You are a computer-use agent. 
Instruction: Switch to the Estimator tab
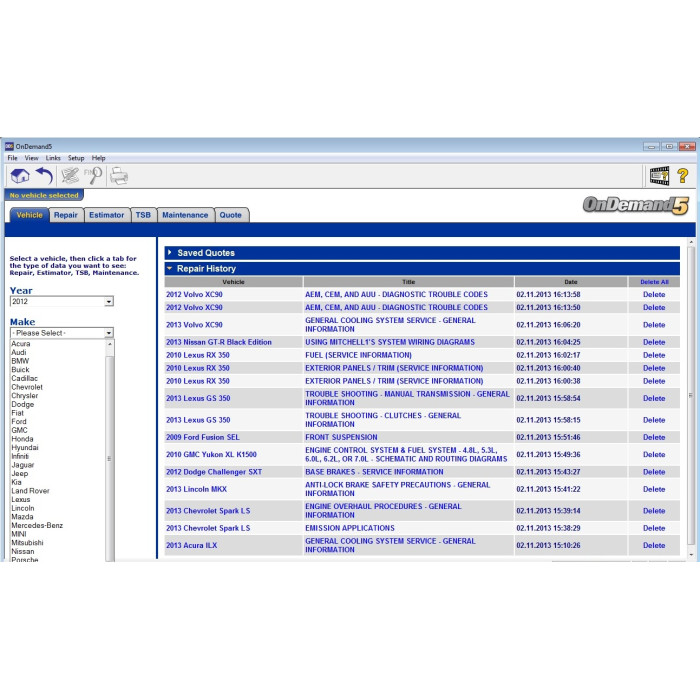tap(106, 215)
